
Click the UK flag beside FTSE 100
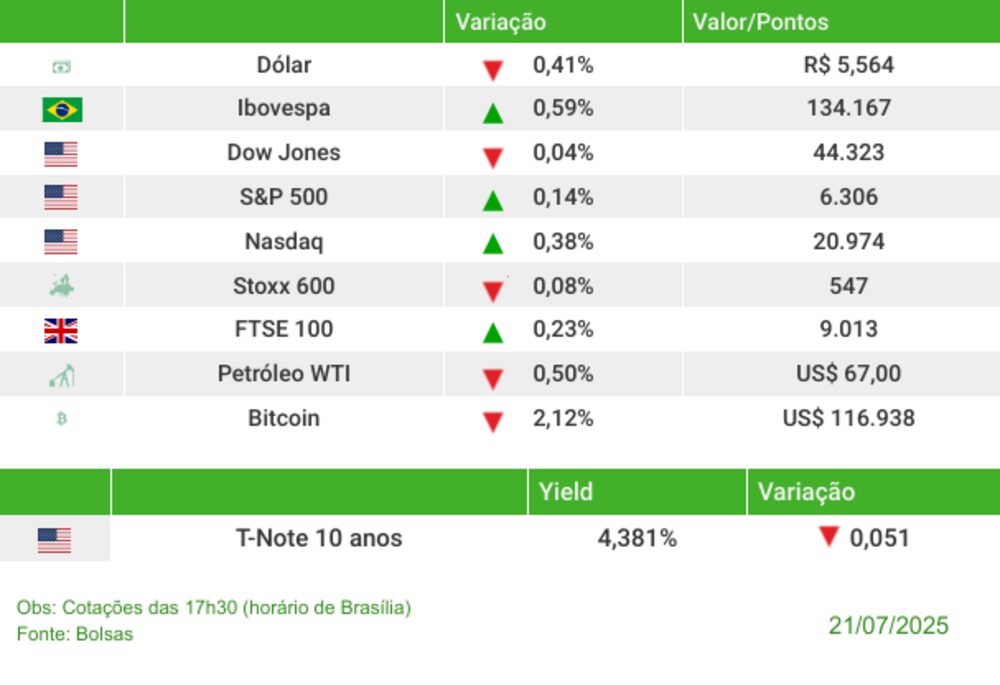click(61, 331)
